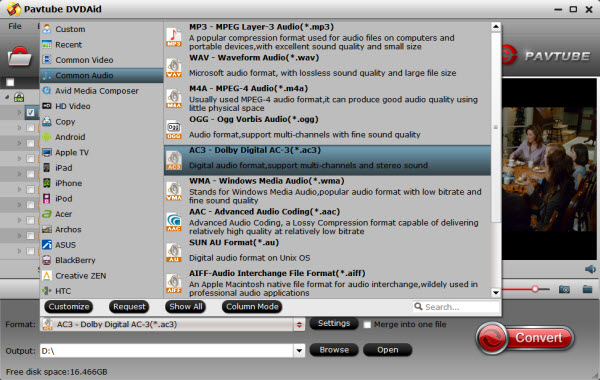Click the Avid Media Composer icon
The height and width of the screenshot is (380, 600).
coord(47,91)
